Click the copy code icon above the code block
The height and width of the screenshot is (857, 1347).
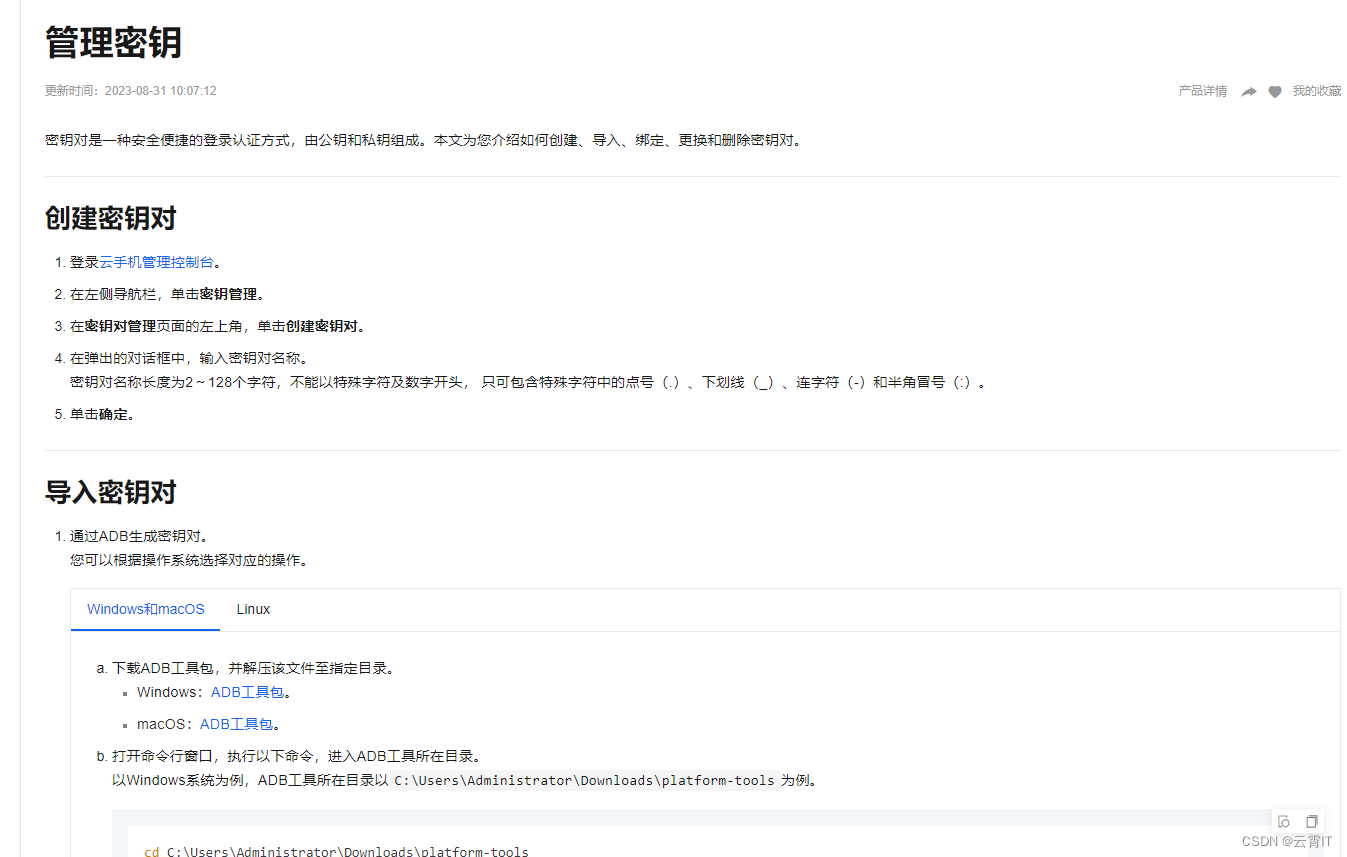tap(1311, 820)
